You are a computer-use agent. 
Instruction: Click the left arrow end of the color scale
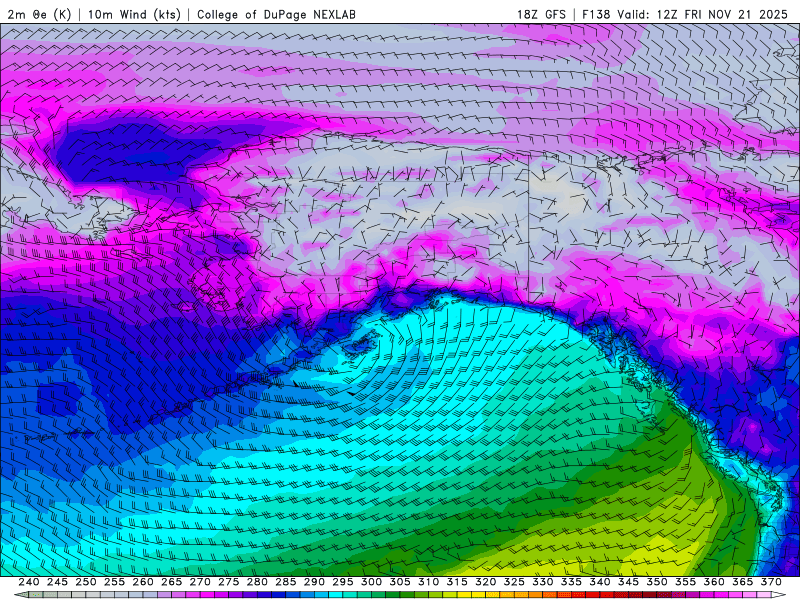pyautogui.click(x=21, y=595)
